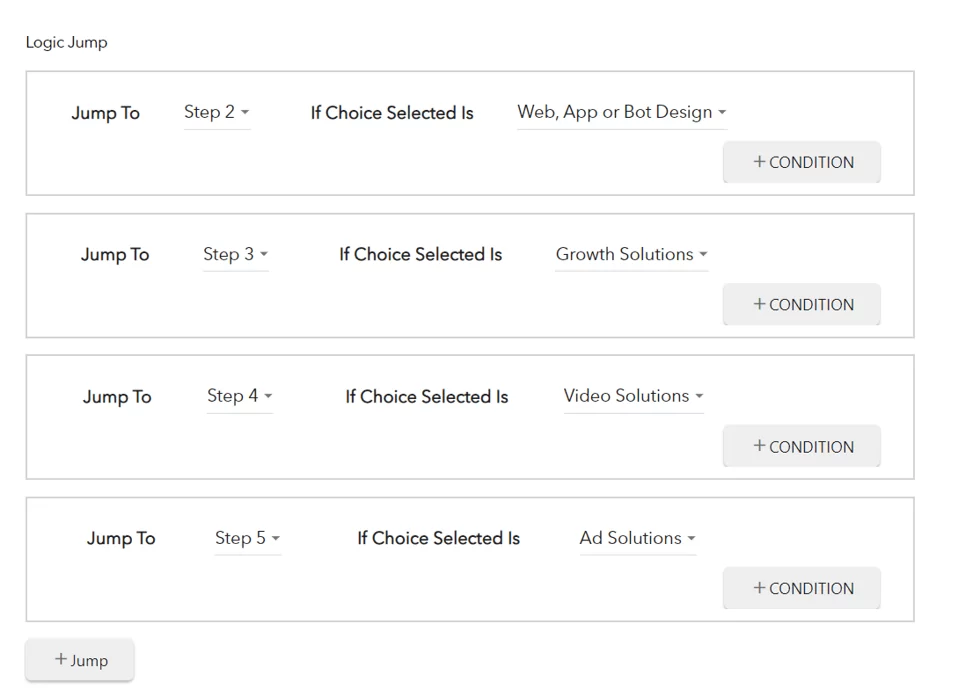Click 'Jump To' label in the Step 2 row
This screenshot has height=700, width=980.
[x=105, y=113]
